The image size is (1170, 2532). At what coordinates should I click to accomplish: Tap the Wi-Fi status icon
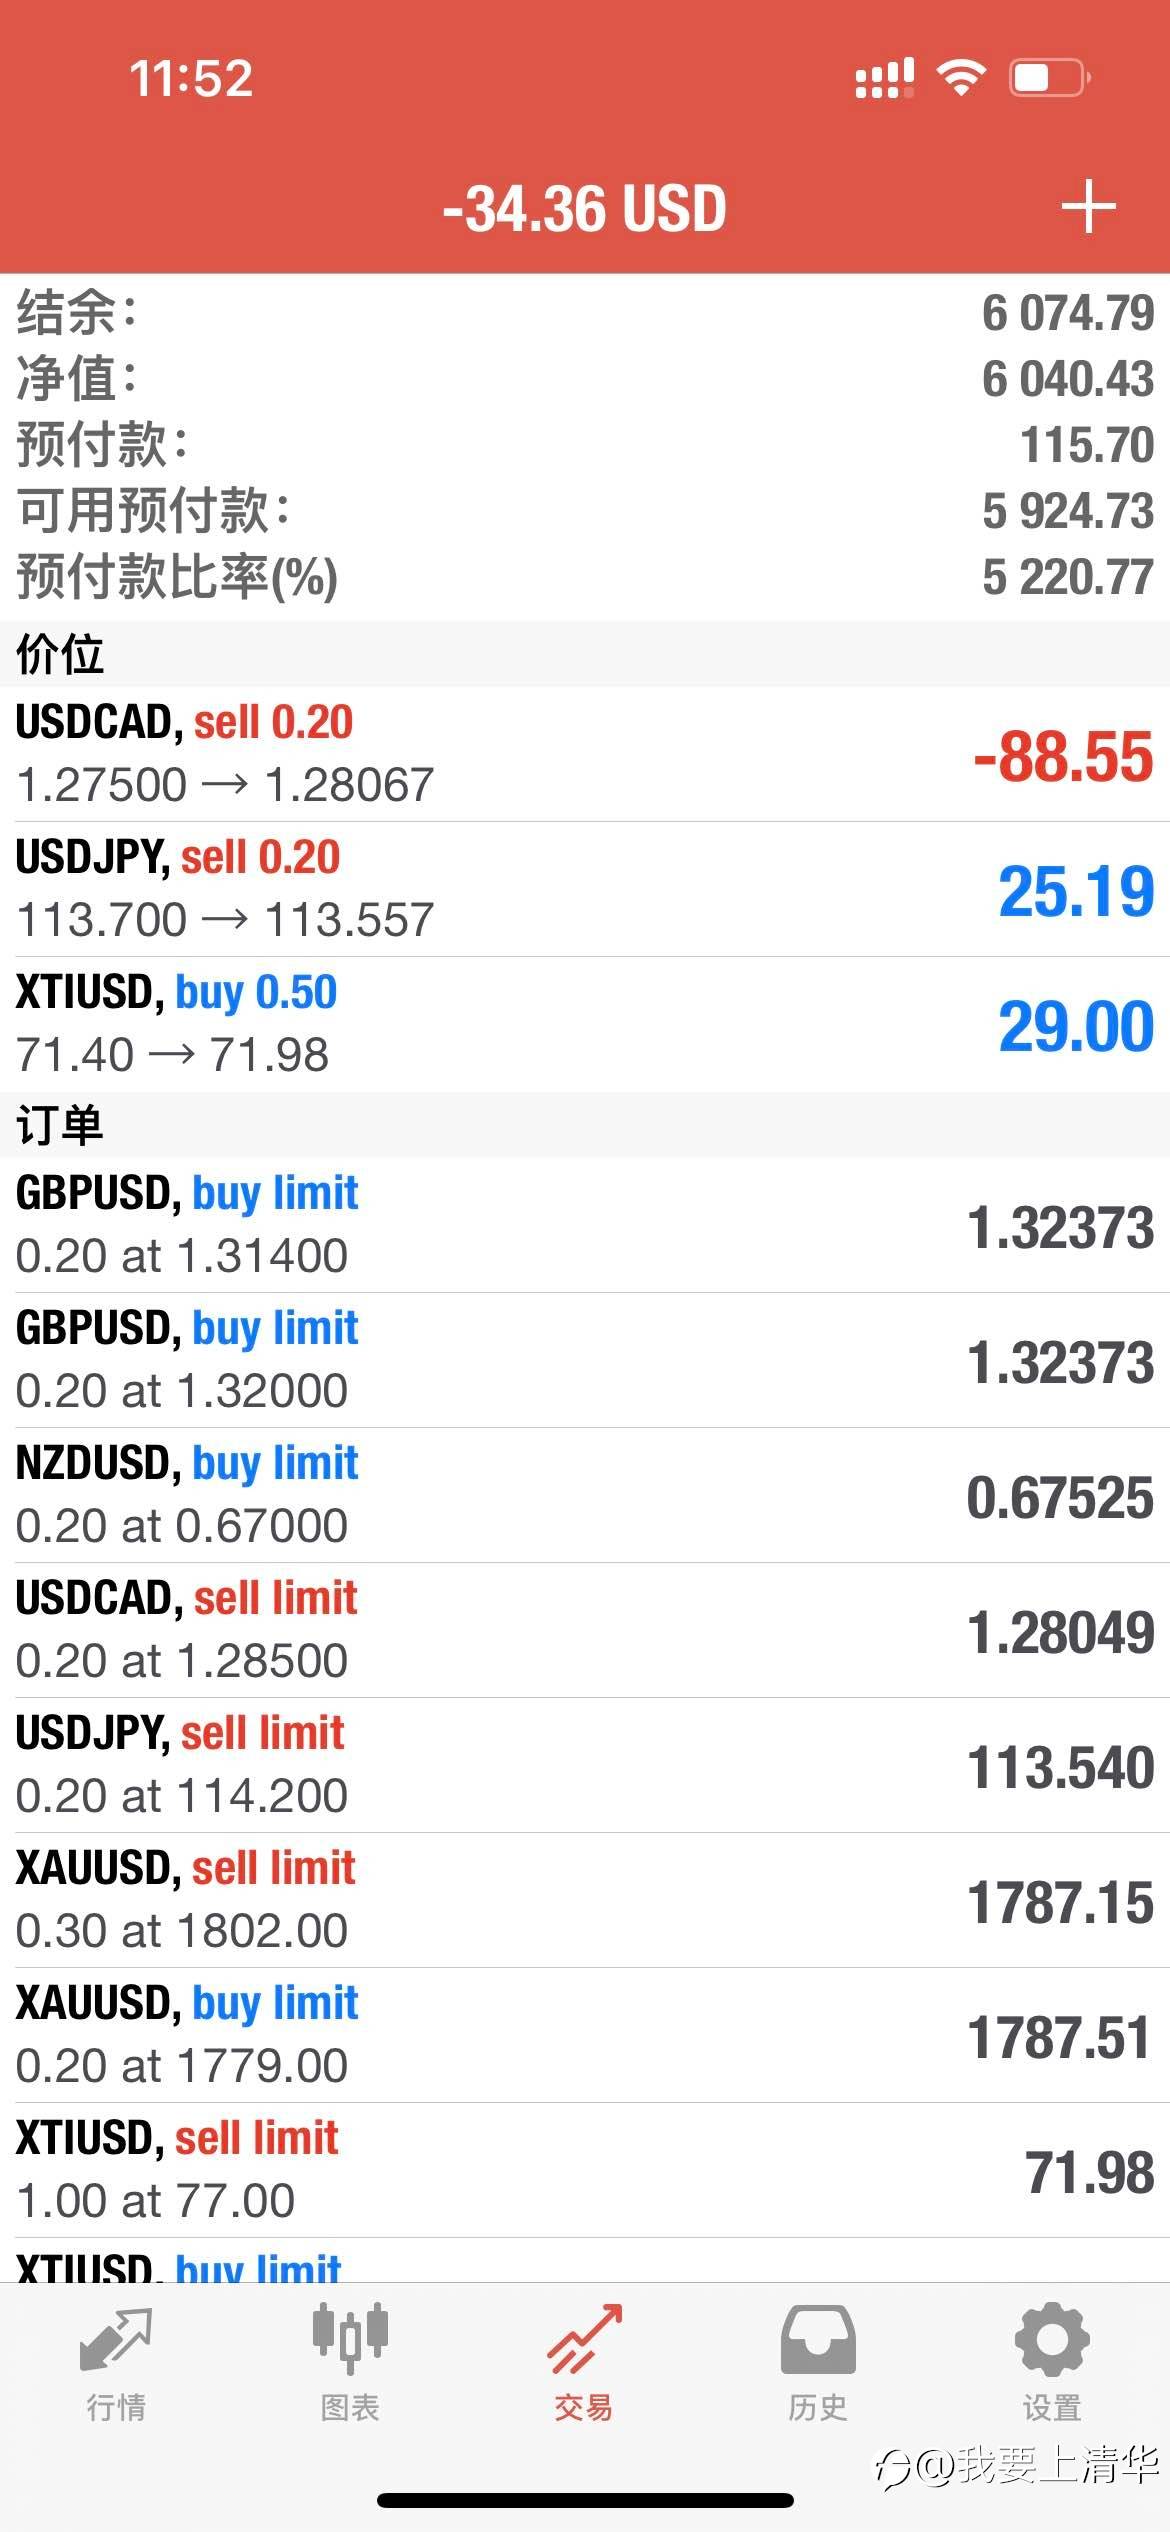(961, 77)
